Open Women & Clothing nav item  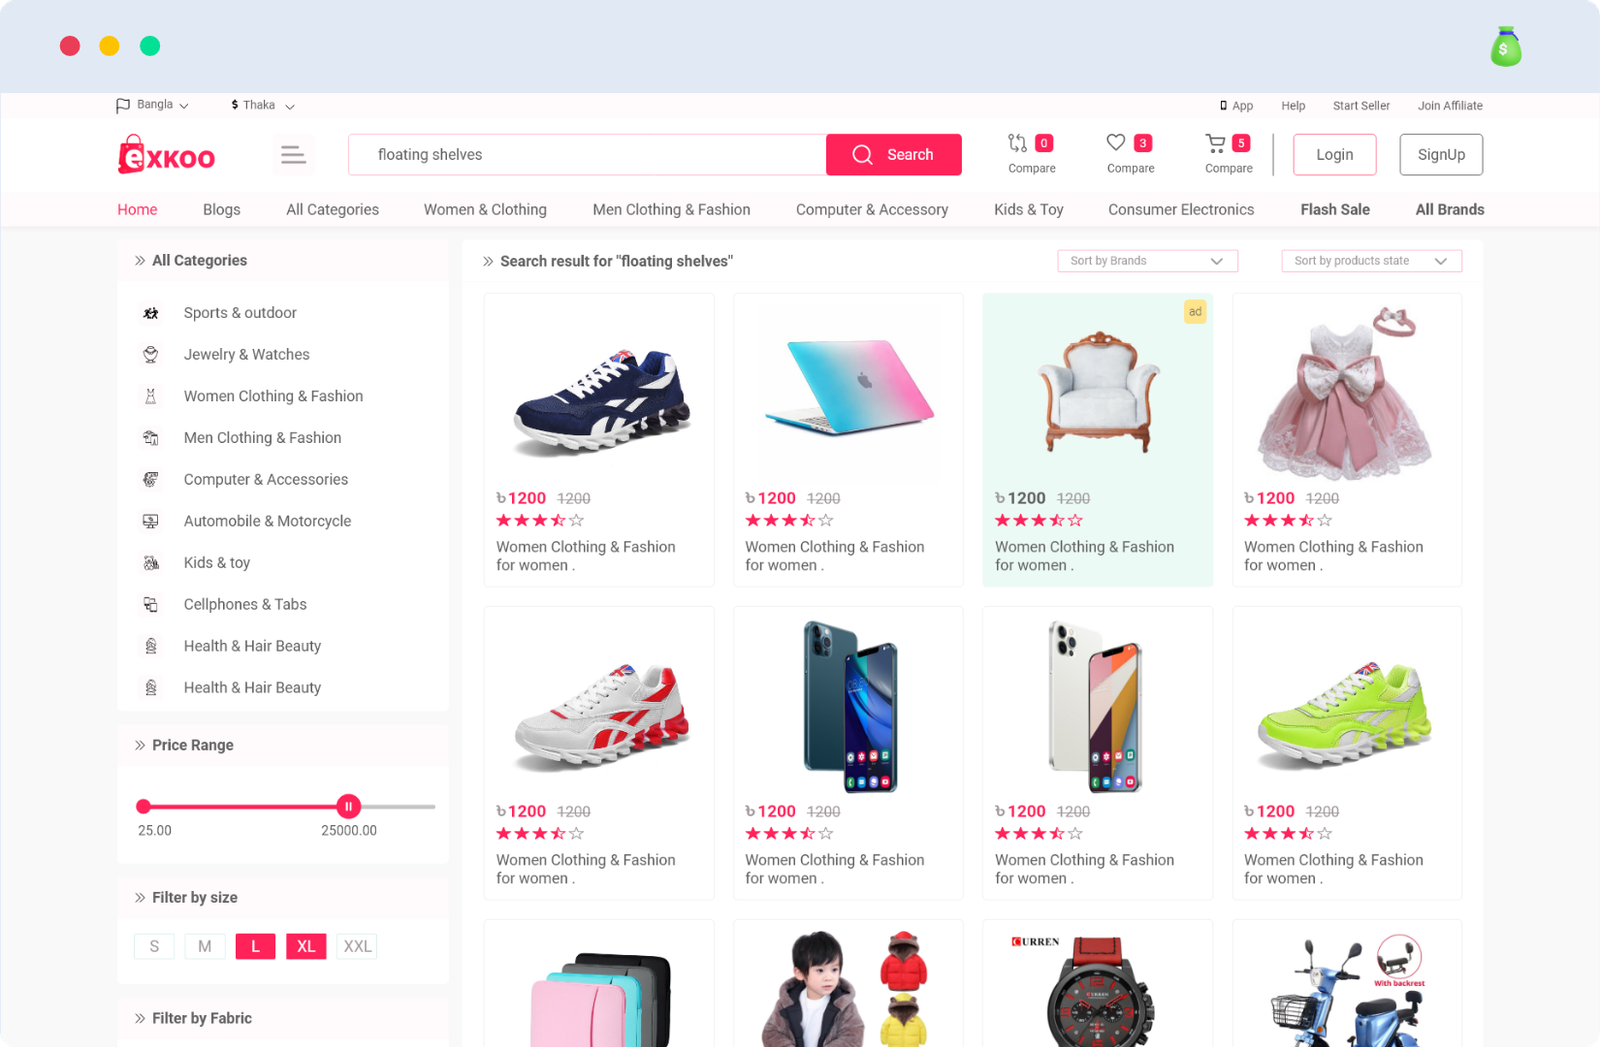coord(485,209)
